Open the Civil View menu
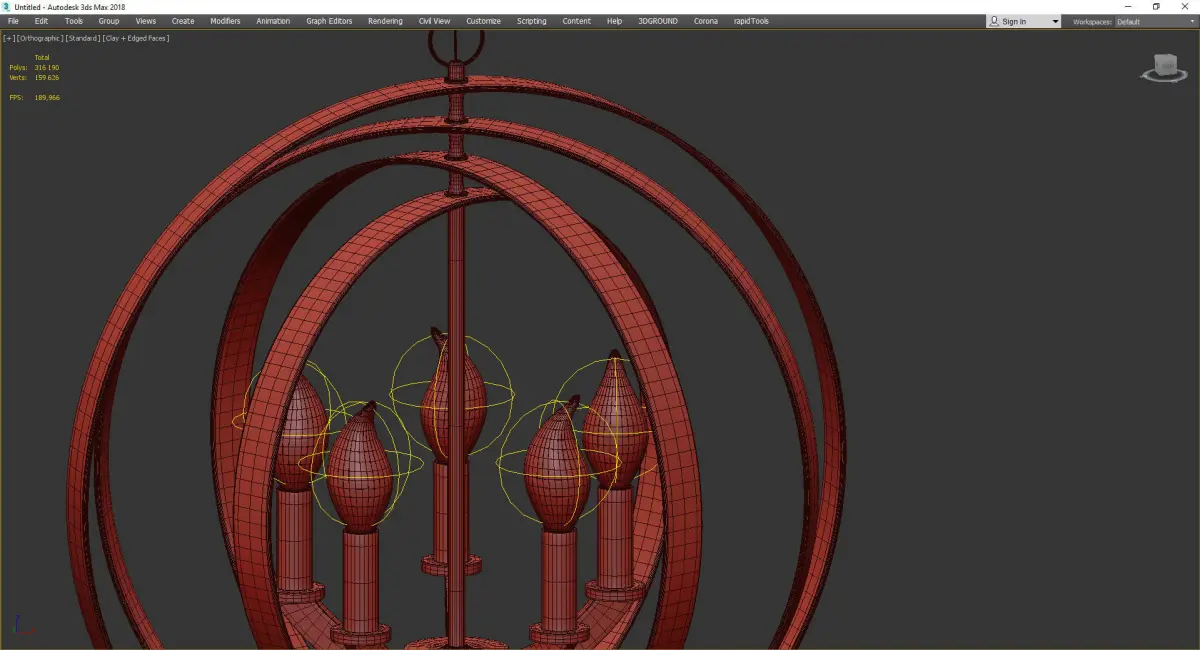The image size is (1200, 650). point(434,21)
